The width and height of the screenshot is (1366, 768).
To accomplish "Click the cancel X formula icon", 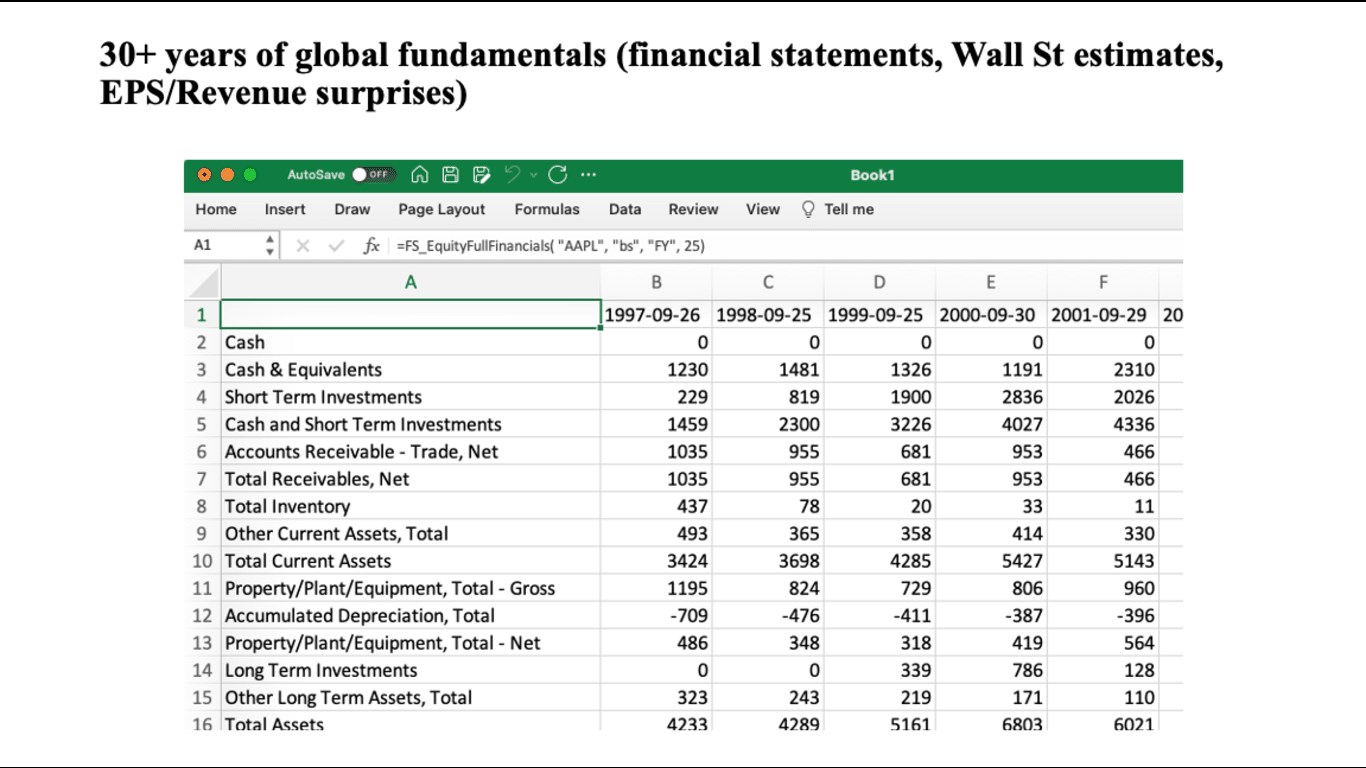I will point(303,245).
